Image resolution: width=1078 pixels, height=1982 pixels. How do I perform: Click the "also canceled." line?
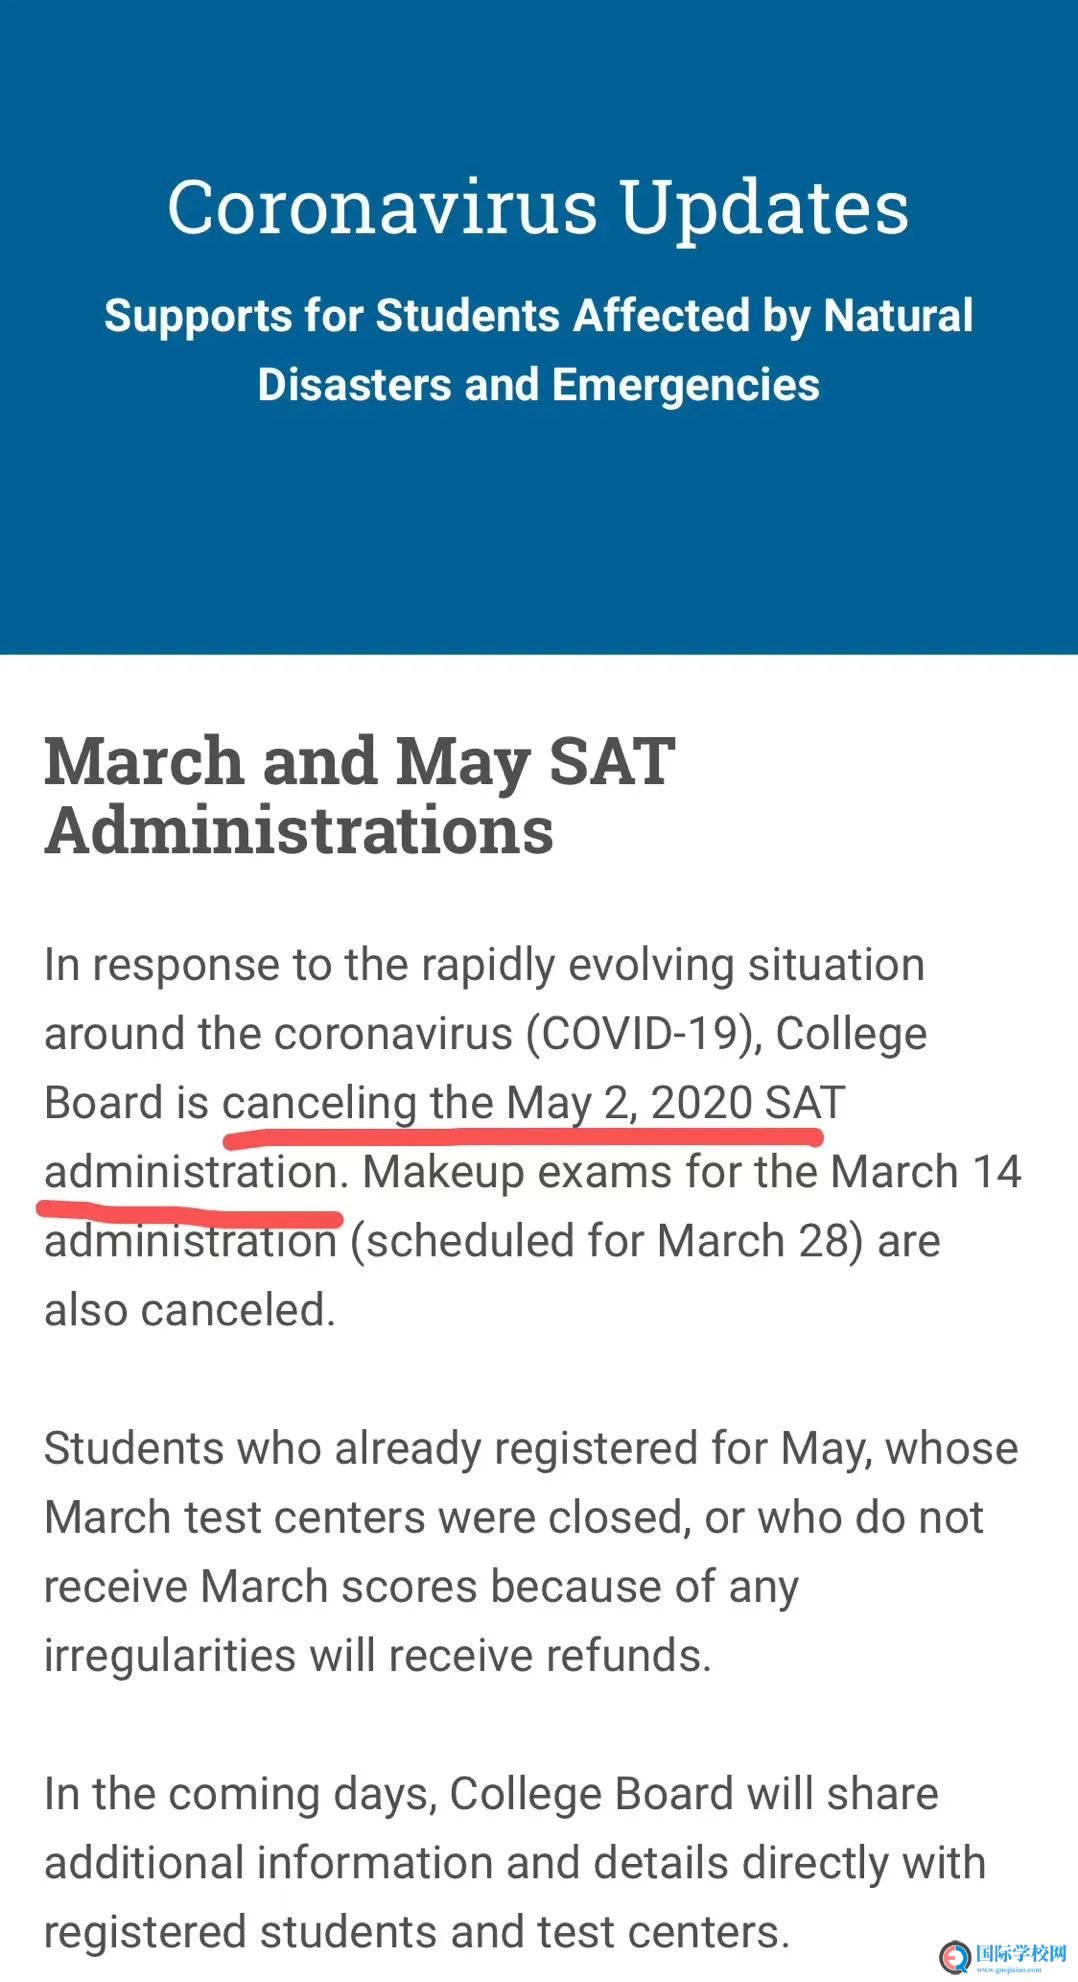click(x=190, y=1310)
